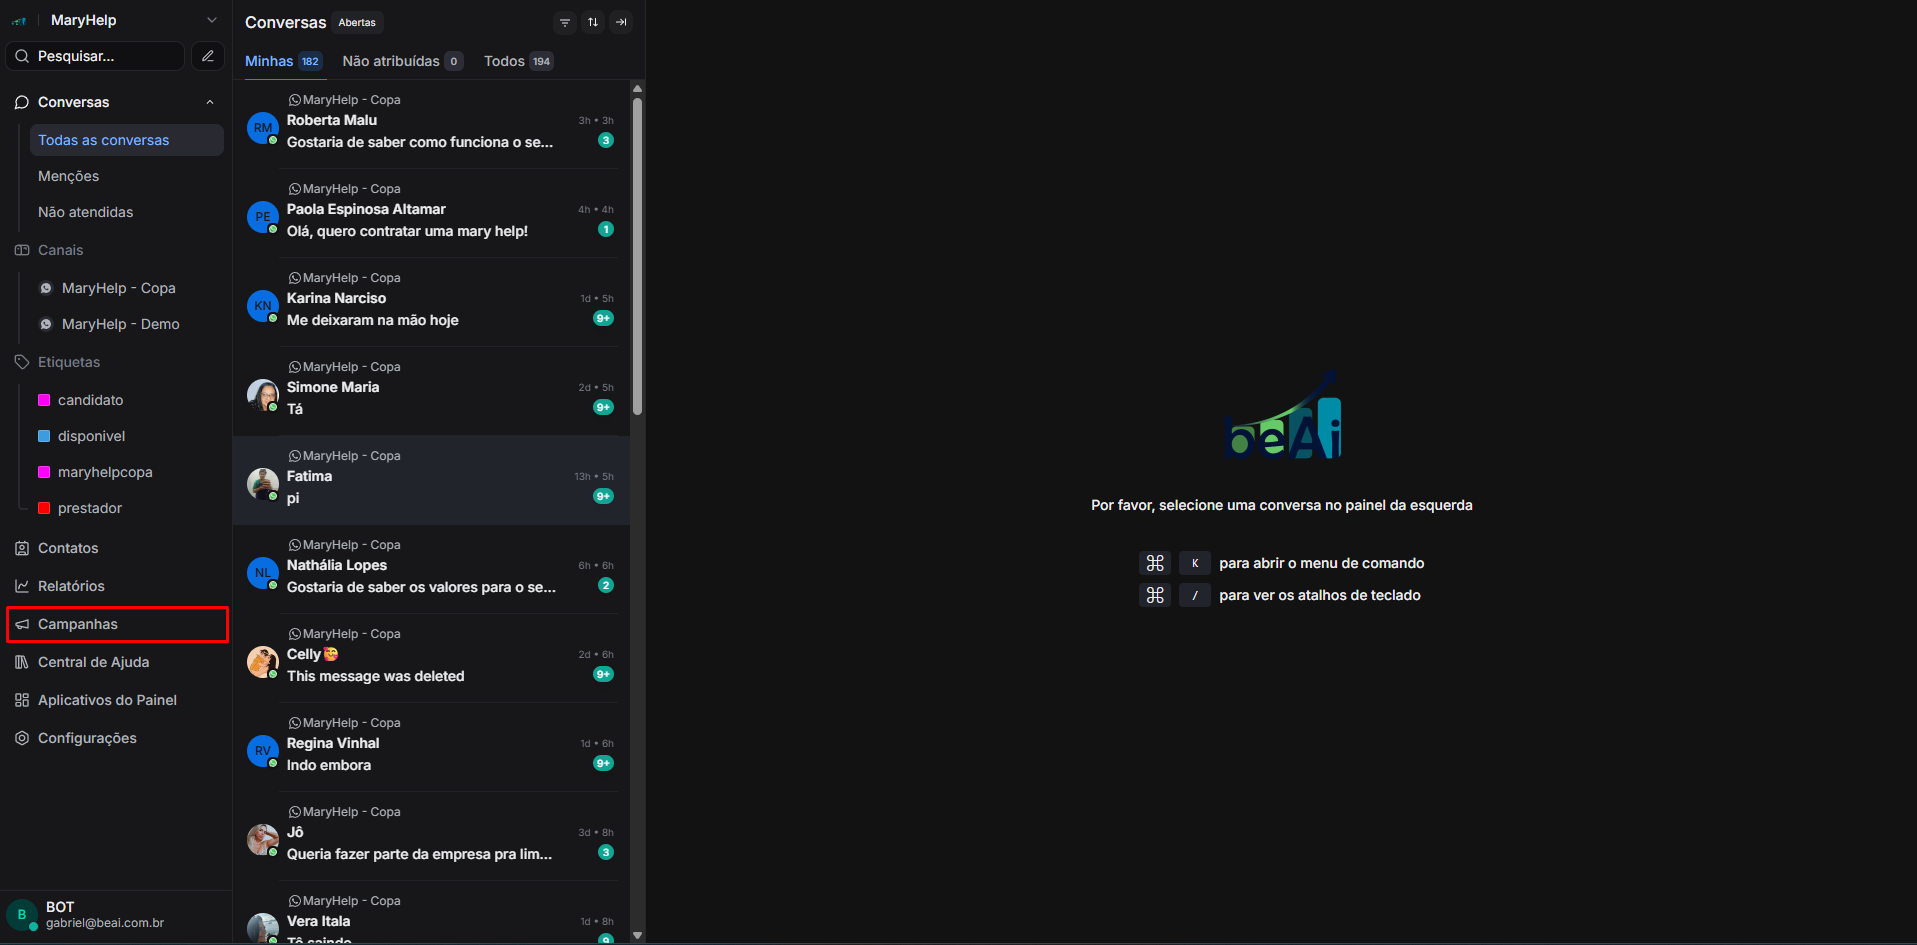Viewport: 1917px width, 945px height.
Task: Click the sort conversations arrows icon
Action: tap(593, 22)
